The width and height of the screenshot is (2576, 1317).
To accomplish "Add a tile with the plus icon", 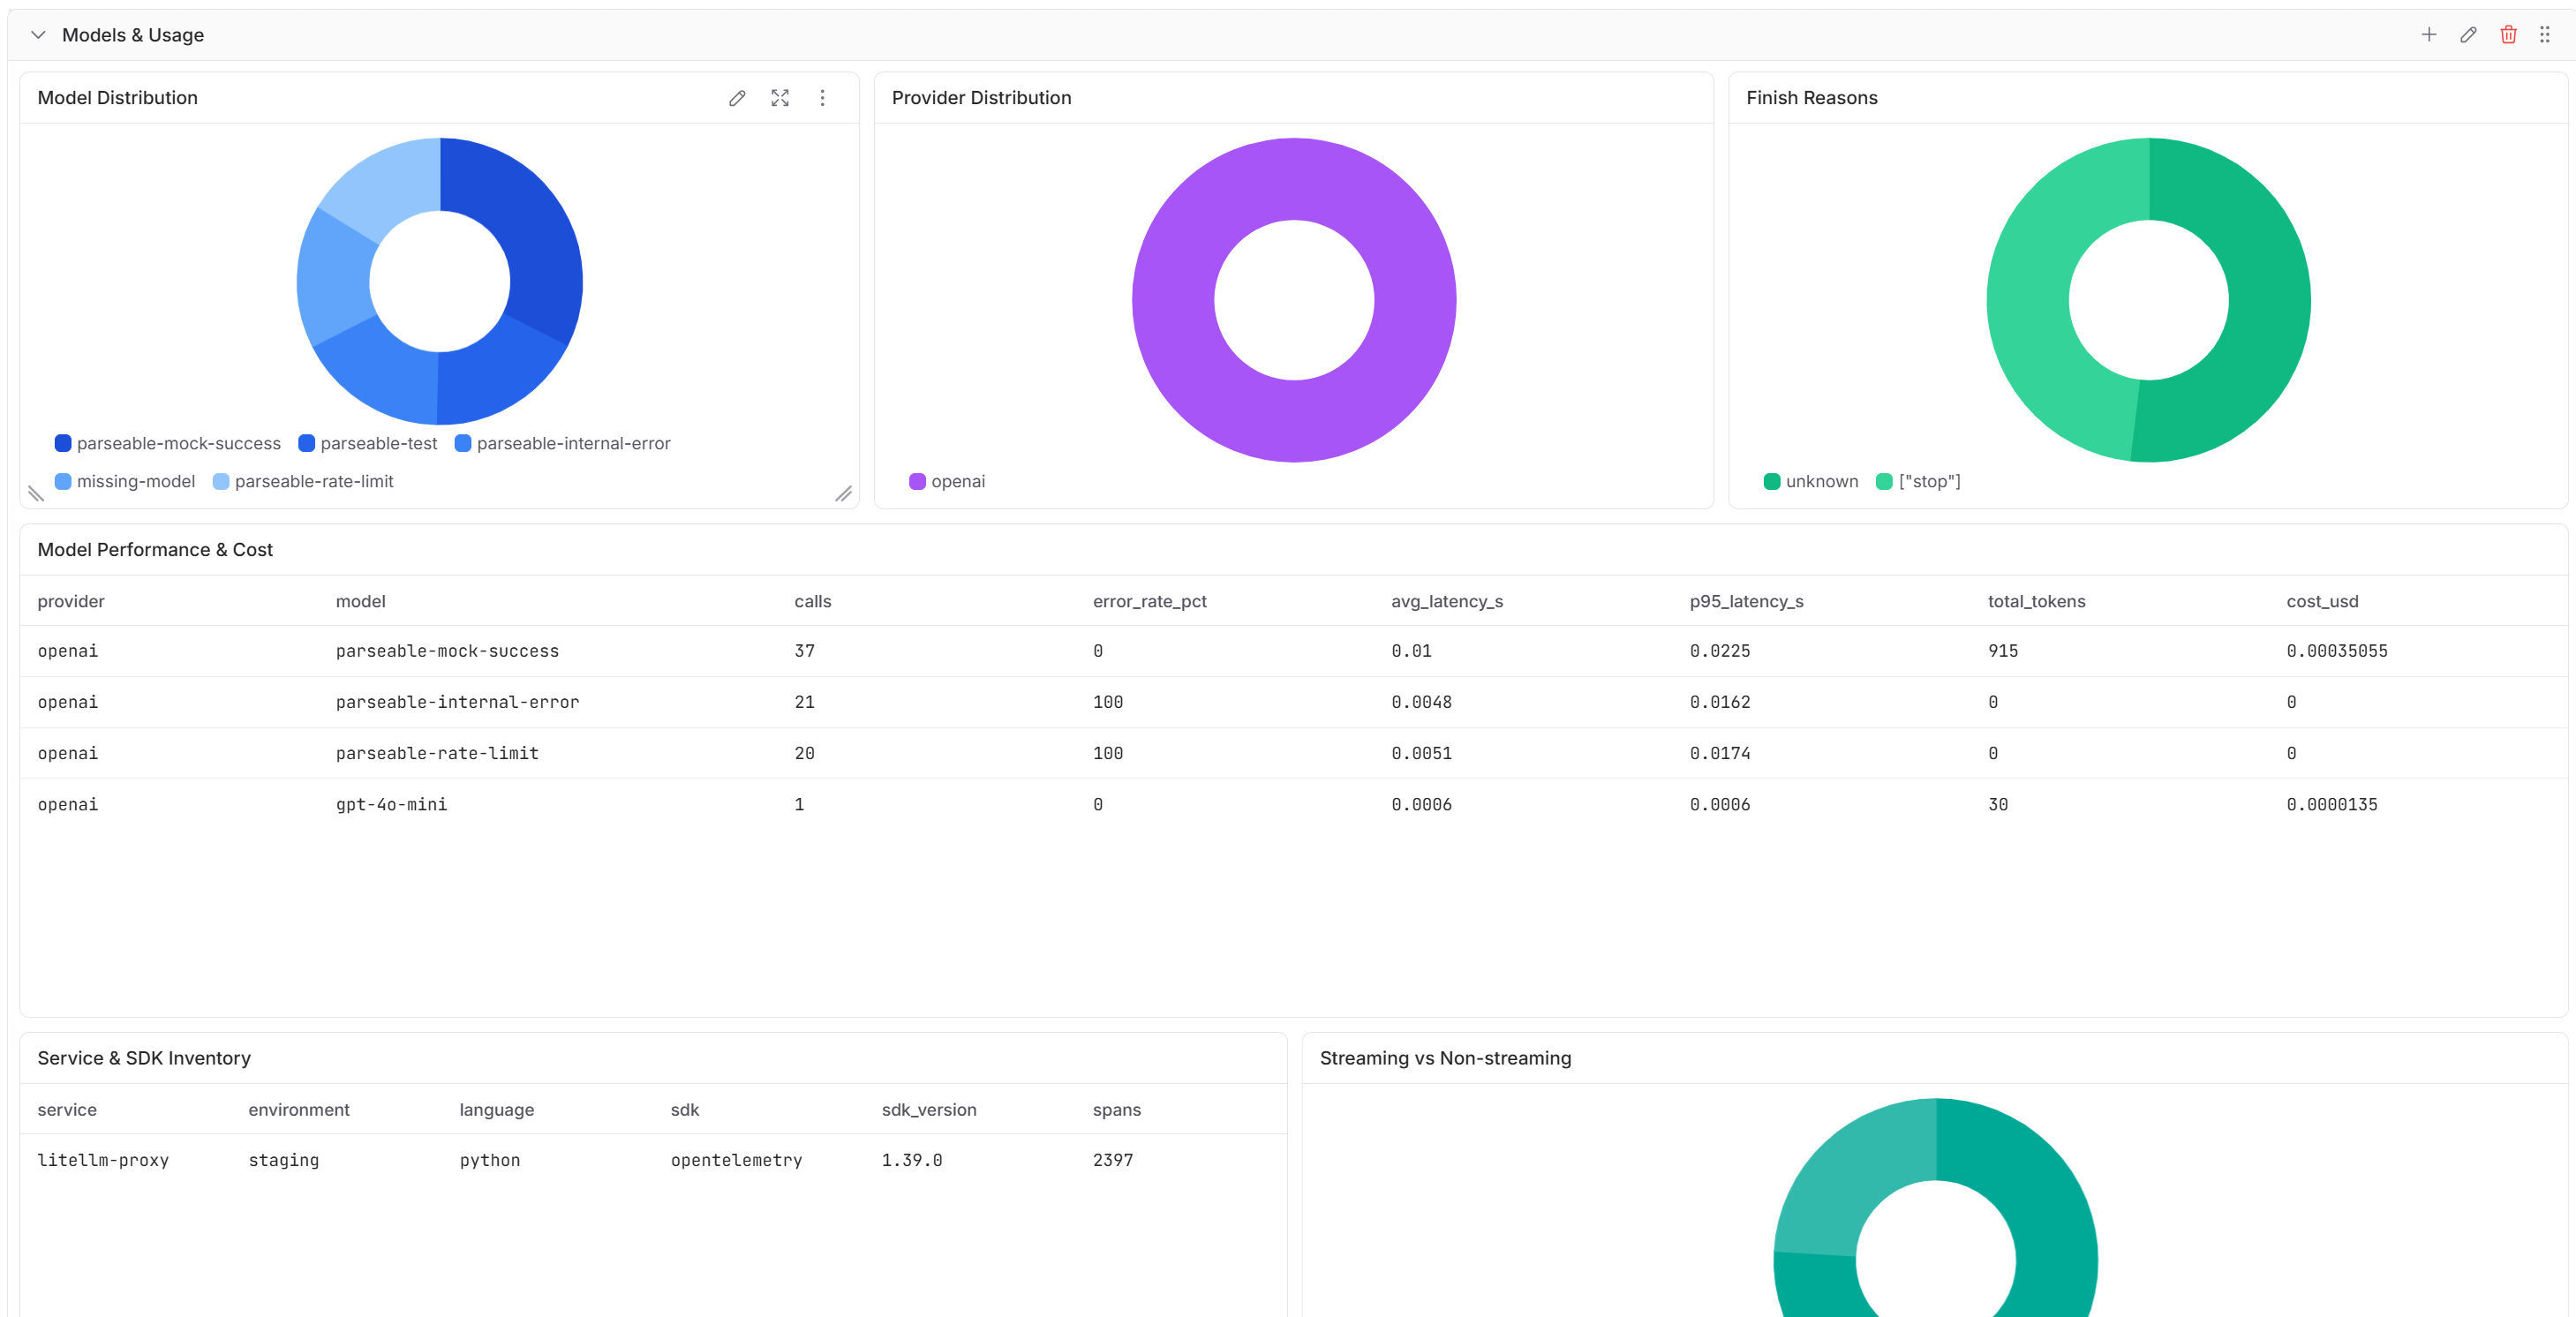I will coord(2429,35).
